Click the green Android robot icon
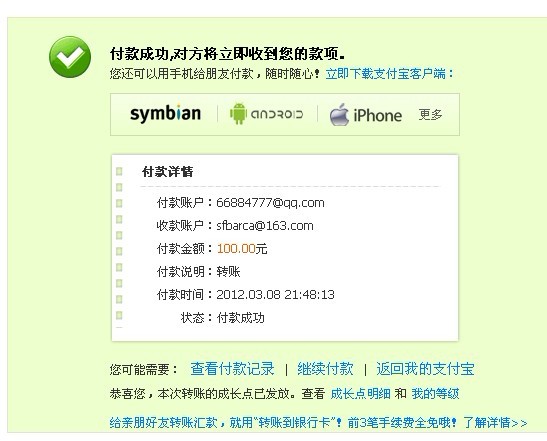The height and width of the screenshot is (441, 547). (x=238, y=113)
